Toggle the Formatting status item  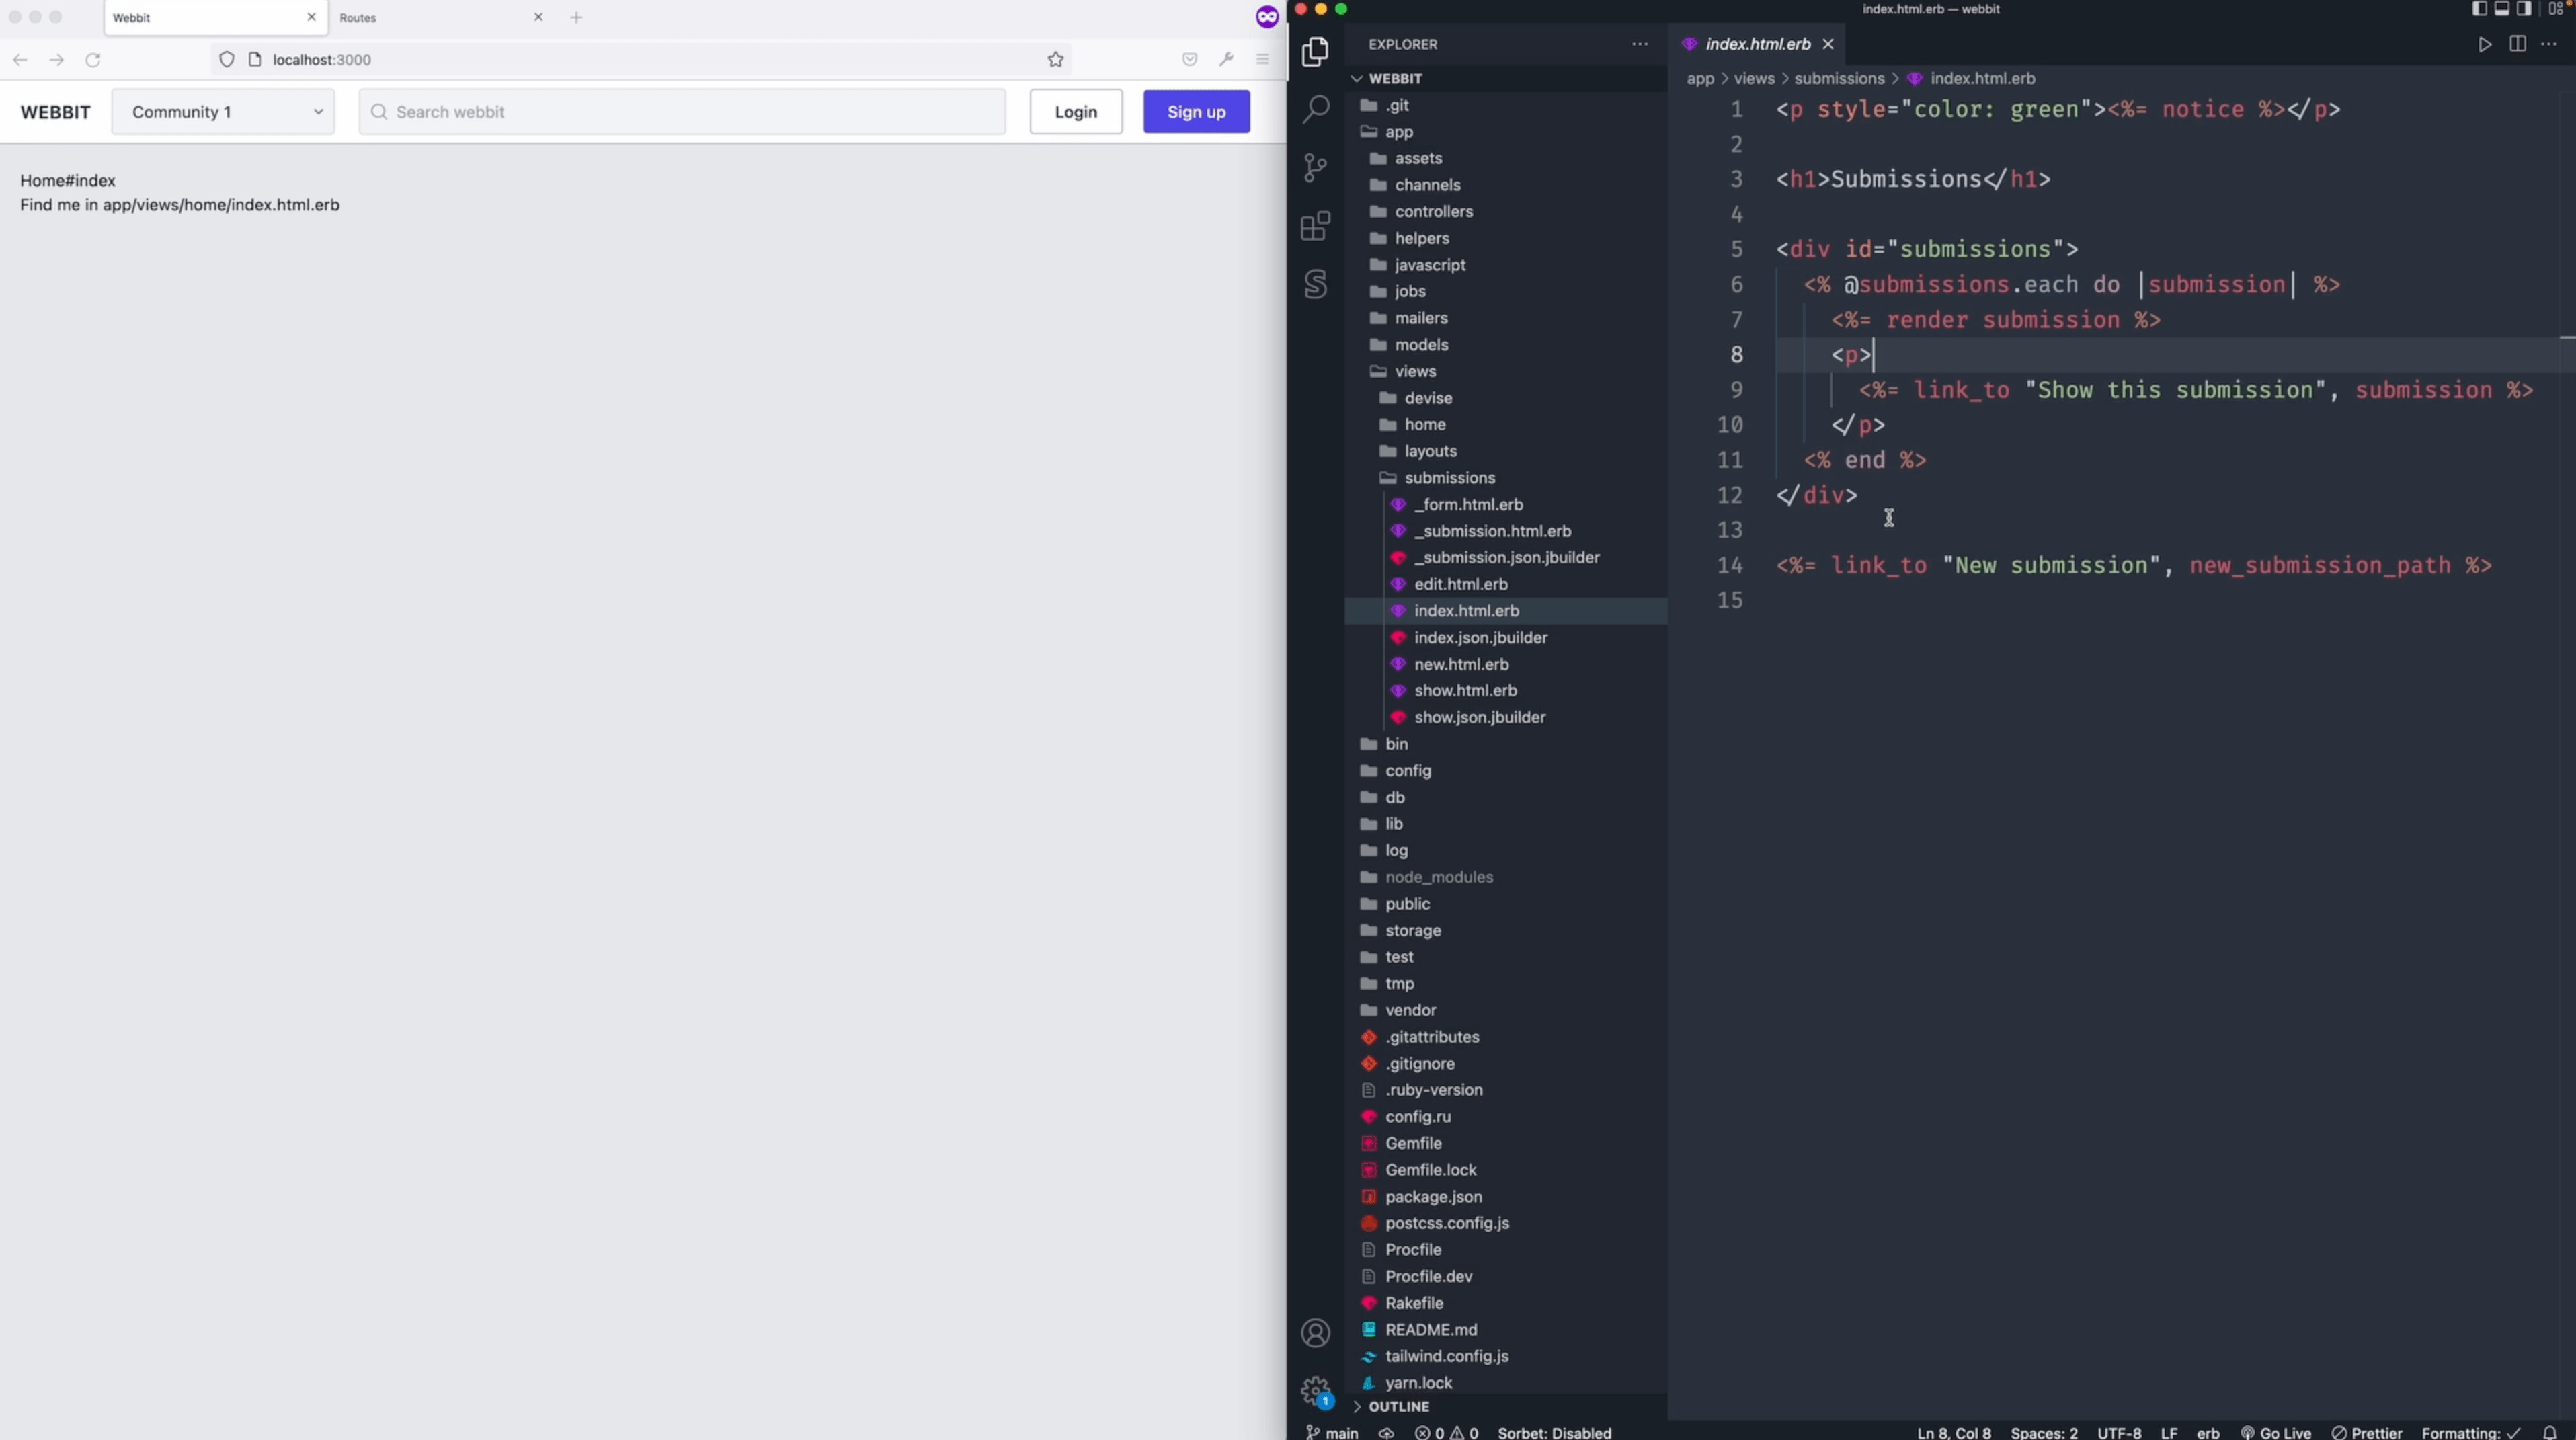[2471, 1432]
